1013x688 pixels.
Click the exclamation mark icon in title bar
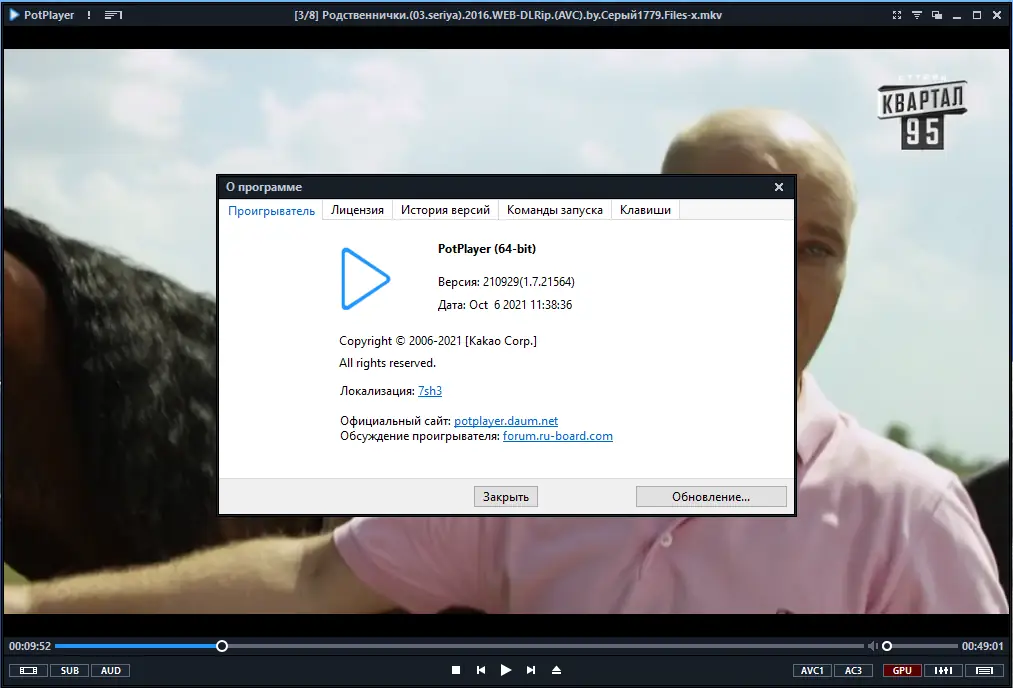tap(89, 15)
